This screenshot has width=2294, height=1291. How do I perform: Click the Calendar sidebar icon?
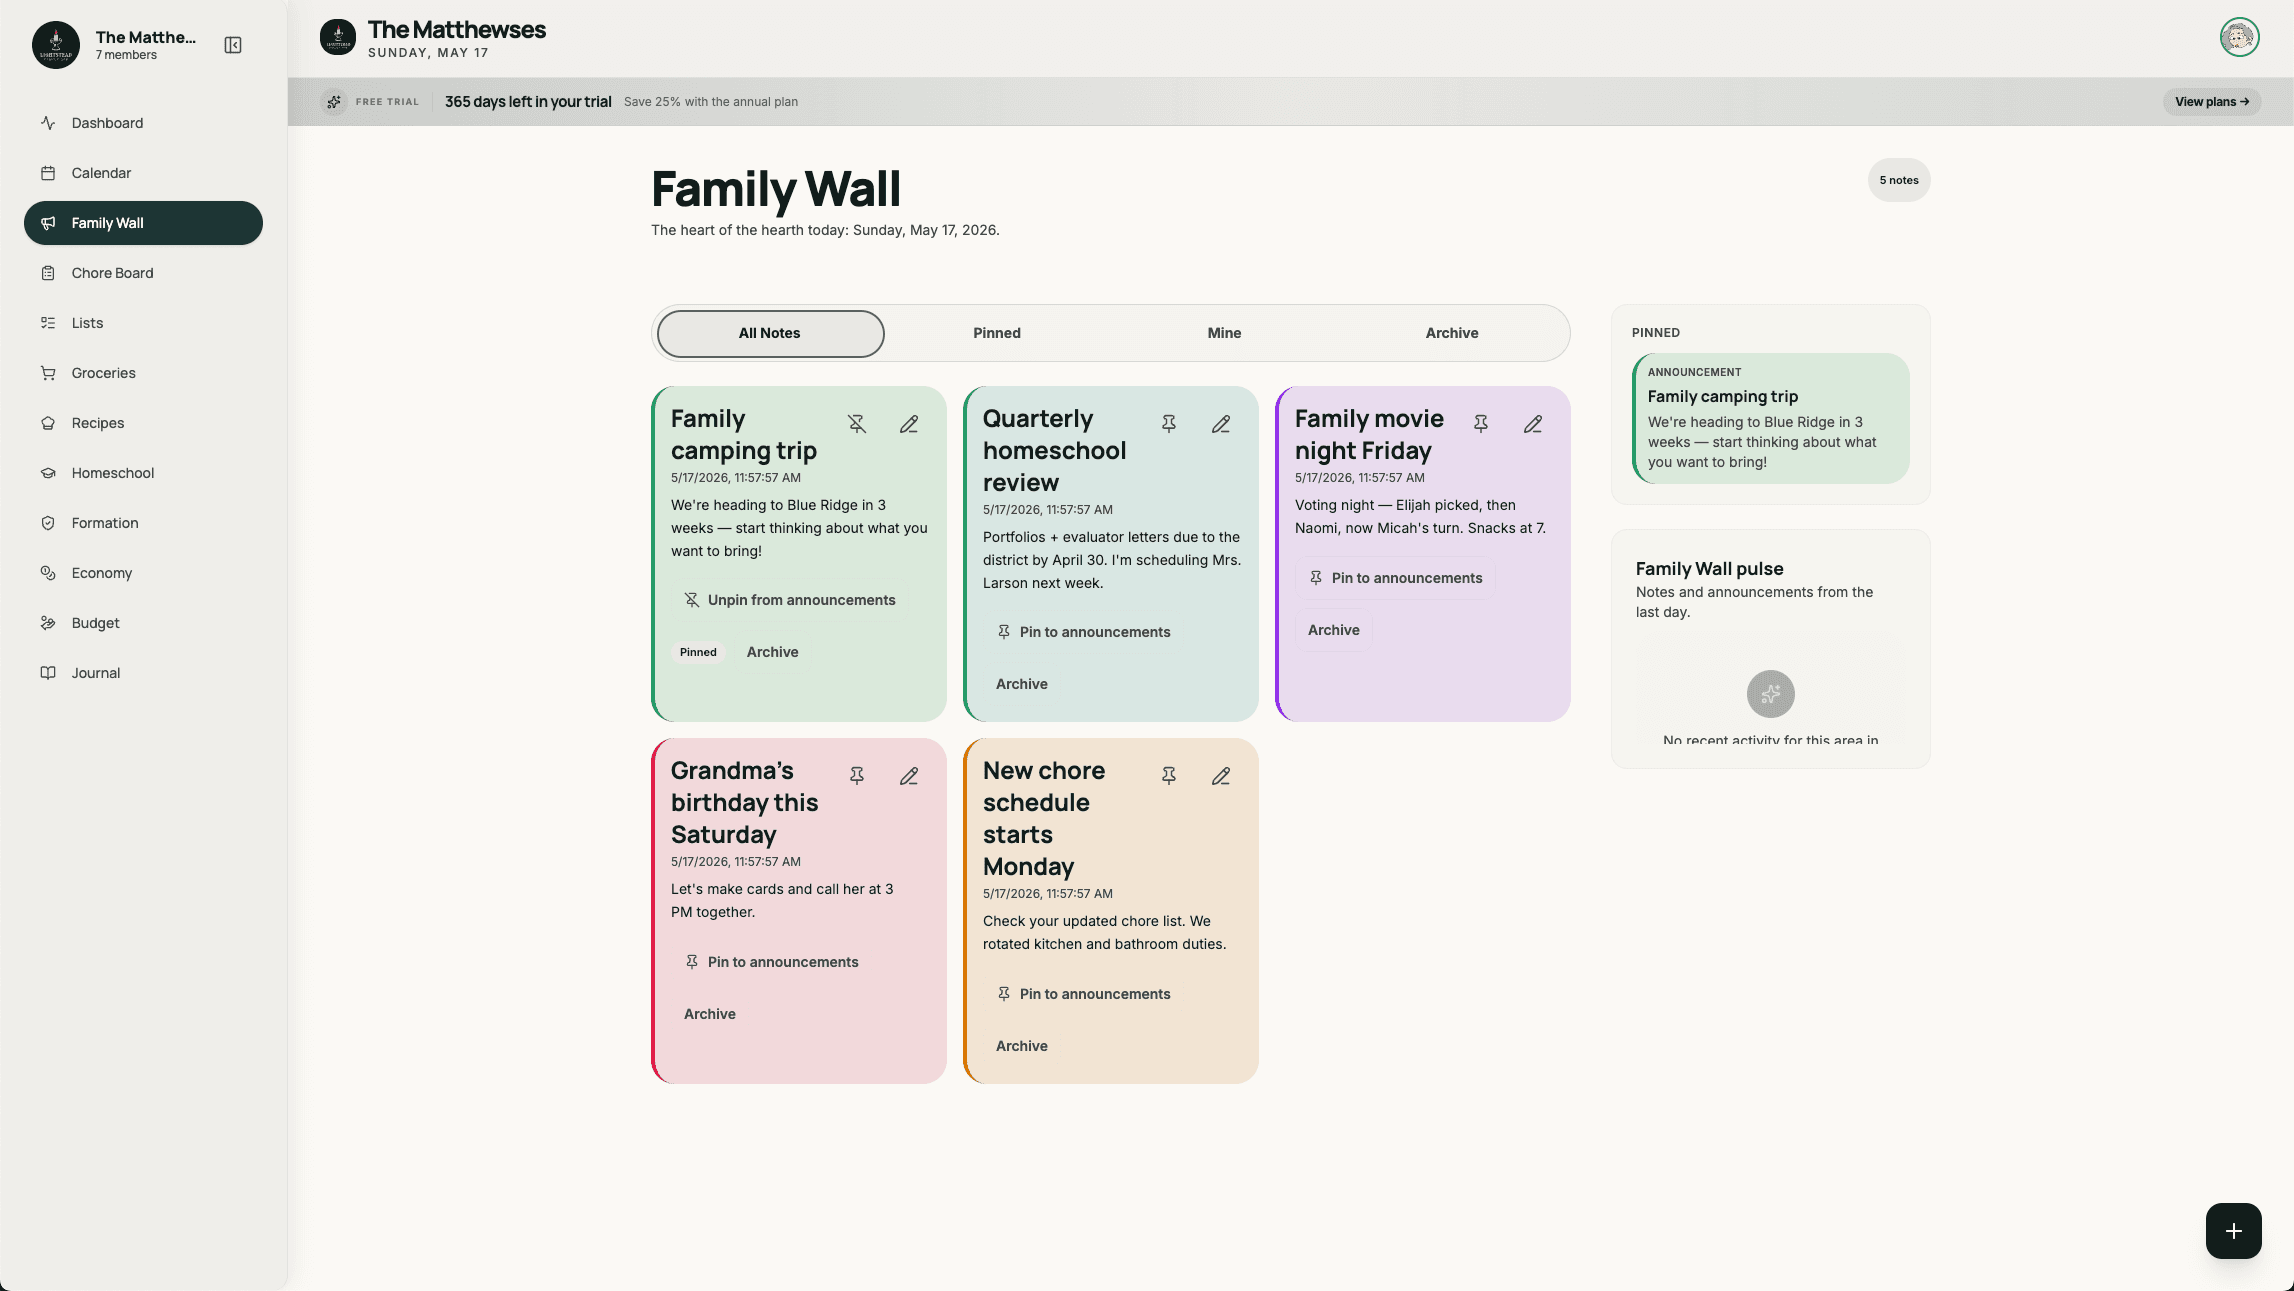click(48, 173)
